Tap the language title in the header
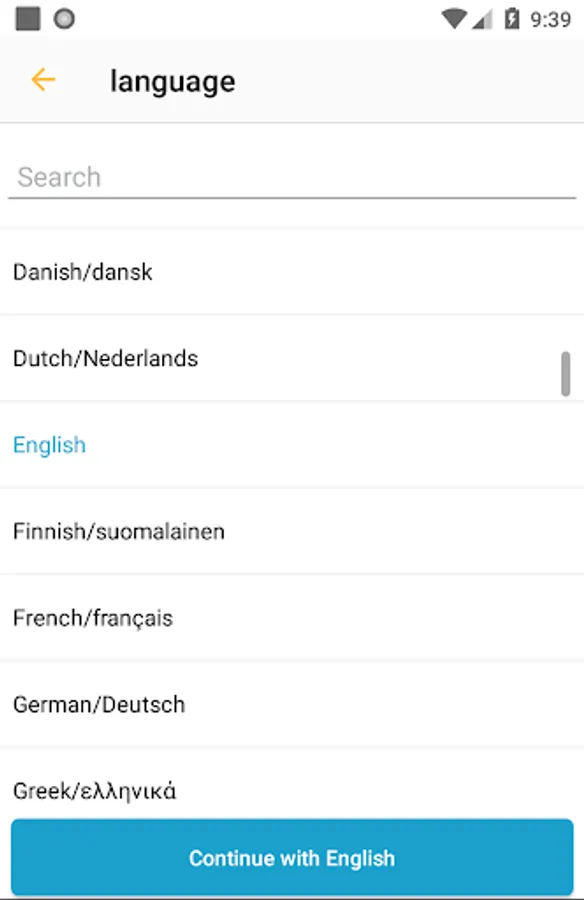The height and width of the screenshot is (900, 584). tap(173, 80)
